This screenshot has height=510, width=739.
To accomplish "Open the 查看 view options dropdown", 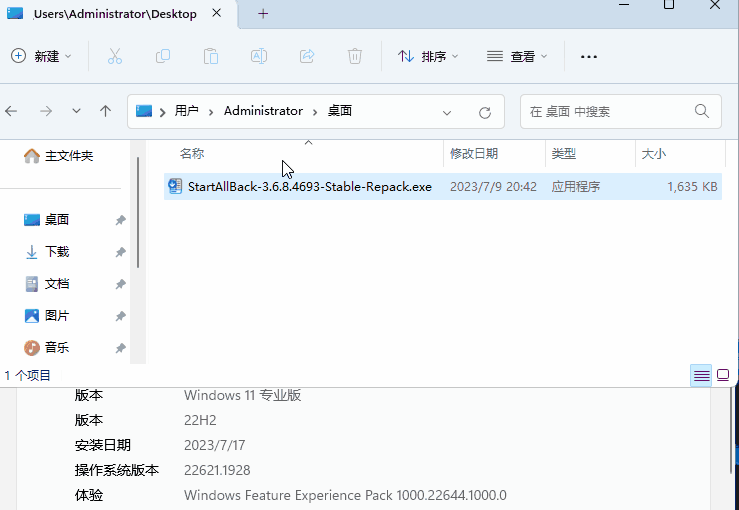I will (516, 56).
